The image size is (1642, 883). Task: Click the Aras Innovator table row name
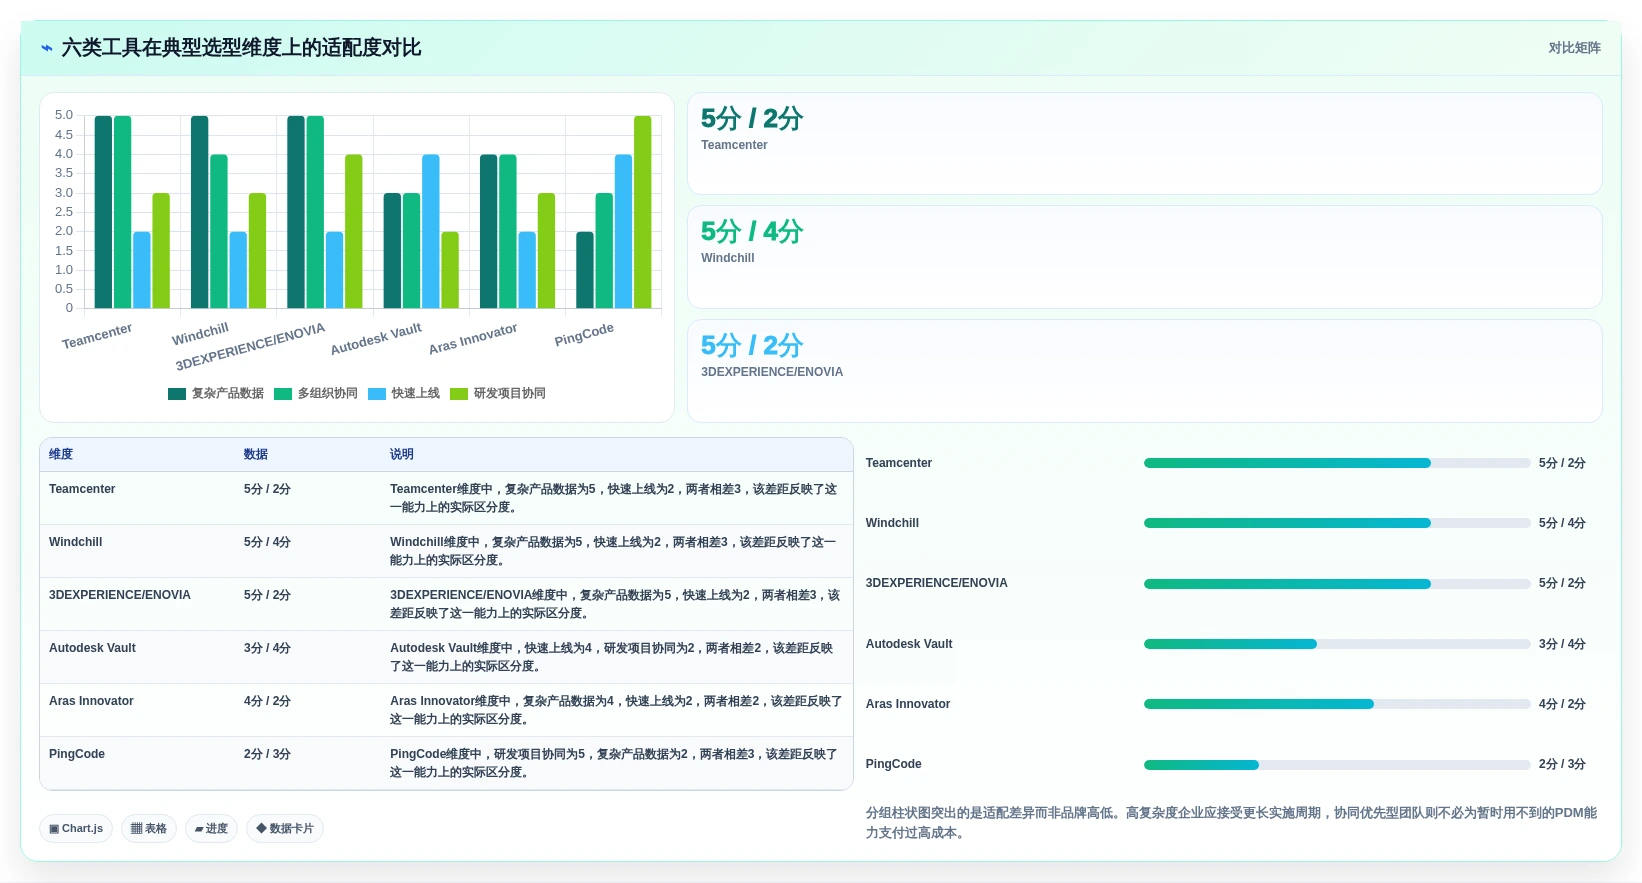click(91, 701)
